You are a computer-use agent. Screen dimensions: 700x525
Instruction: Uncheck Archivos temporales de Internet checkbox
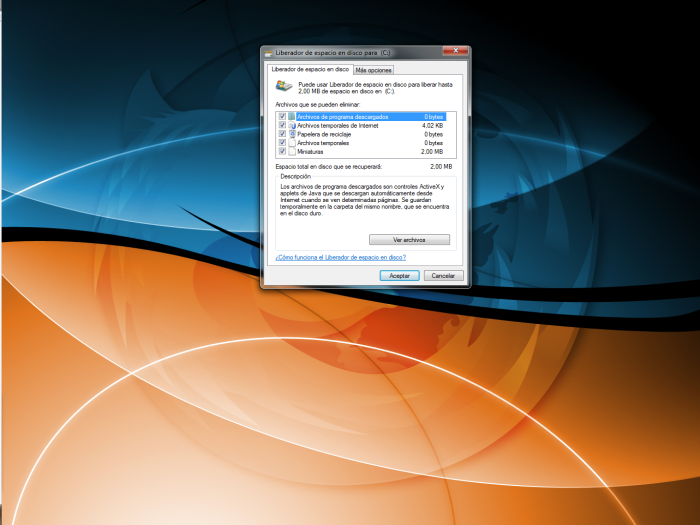[x=282, y=125]
